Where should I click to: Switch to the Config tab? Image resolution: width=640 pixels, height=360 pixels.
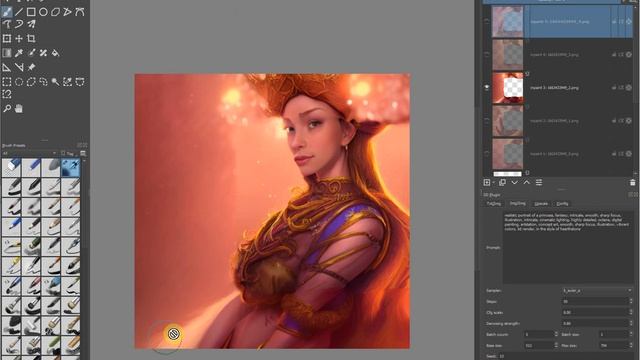click(562, 203)
